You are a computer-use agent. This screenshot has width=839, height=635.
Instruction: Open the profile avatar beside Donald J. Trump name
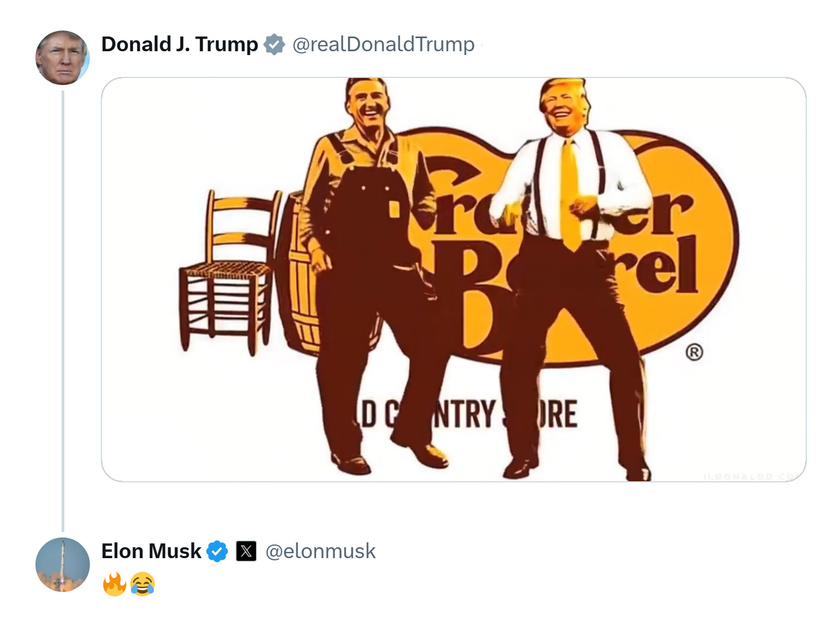(x=62, y=58)
